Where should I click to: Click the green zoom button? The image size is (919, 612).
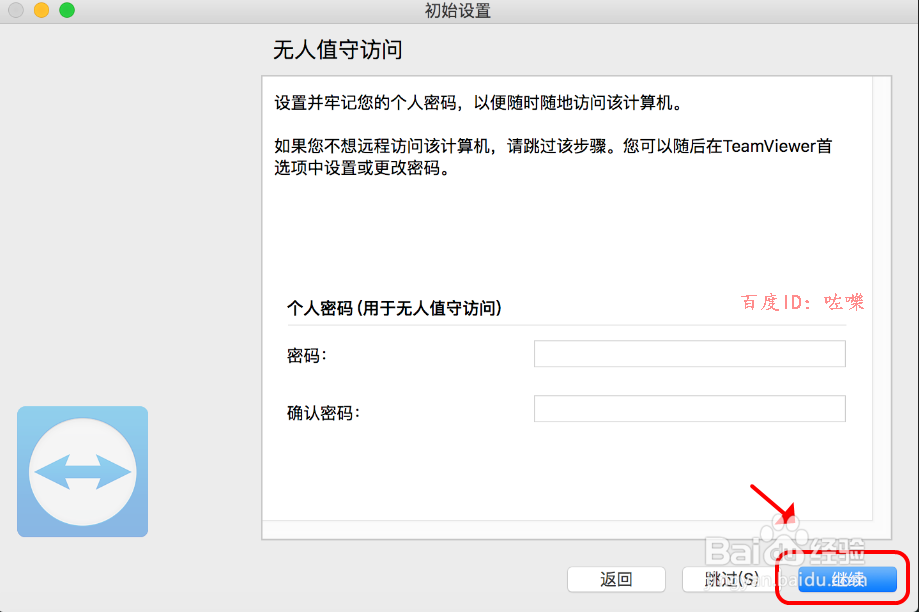[x=66, y=11]
